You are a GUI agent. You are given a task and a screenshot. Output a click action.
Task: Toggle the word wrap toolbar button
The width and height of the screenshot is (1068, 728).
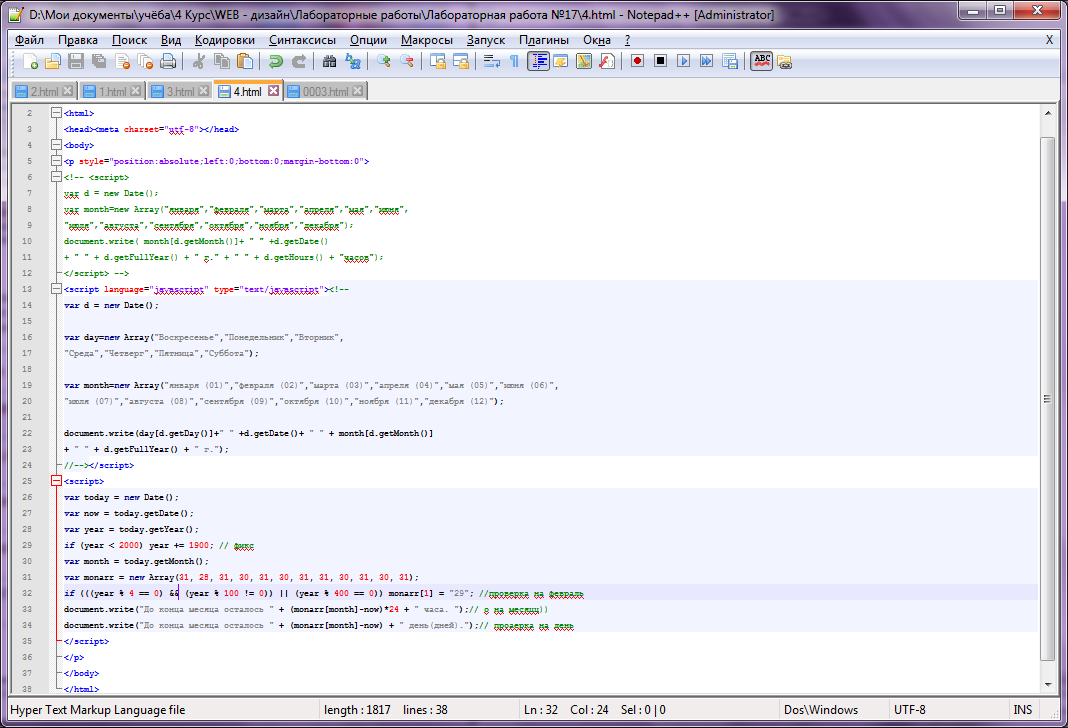(491, 61)
